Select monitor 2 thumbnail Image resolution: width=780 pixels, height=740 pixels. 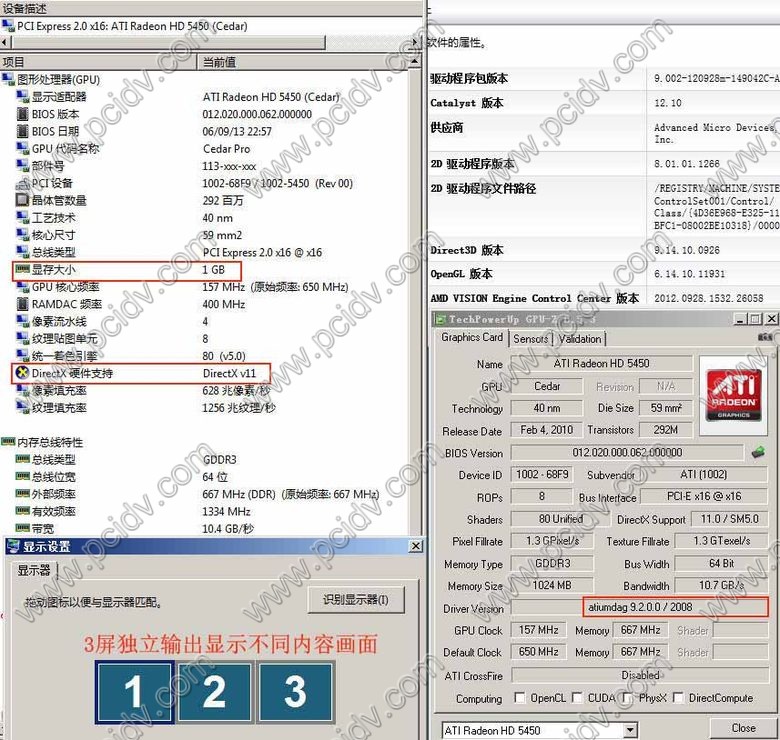pyautogui.click(x=214, y=692)
